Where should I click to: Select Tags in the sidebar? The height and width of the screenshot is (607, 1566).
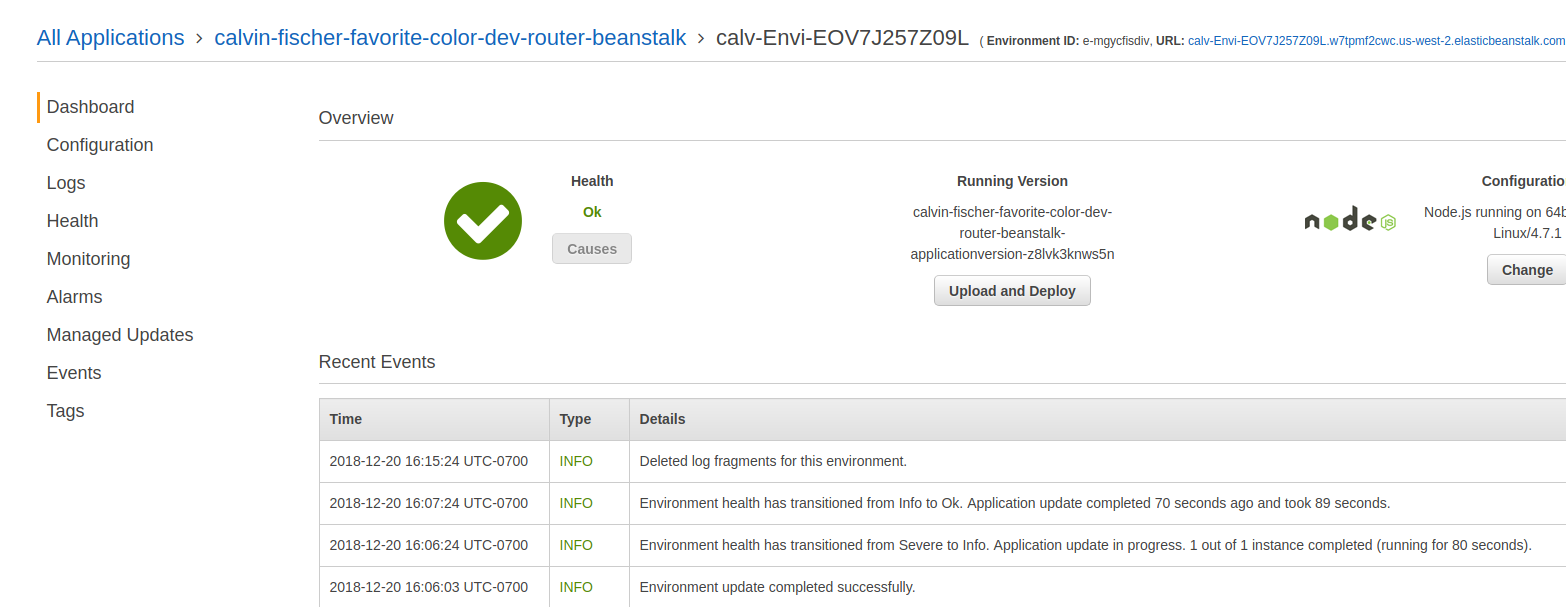[x=65, y=411]
